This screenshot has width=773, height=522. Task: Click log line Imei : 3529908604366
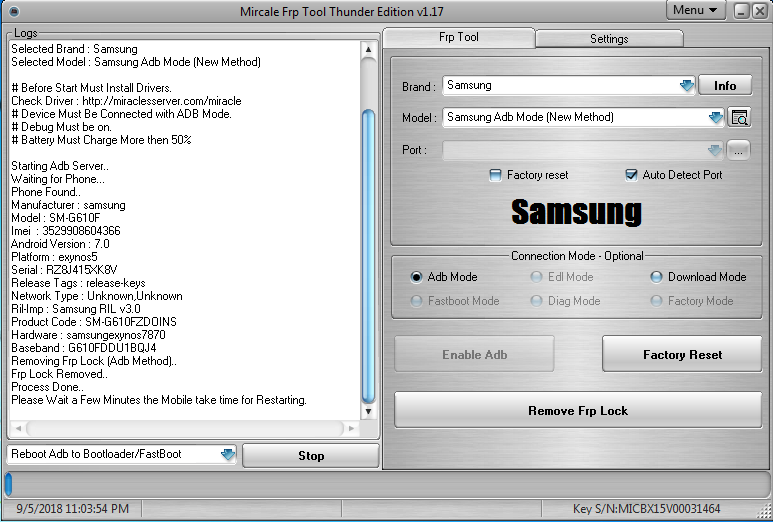coord(66,231)
